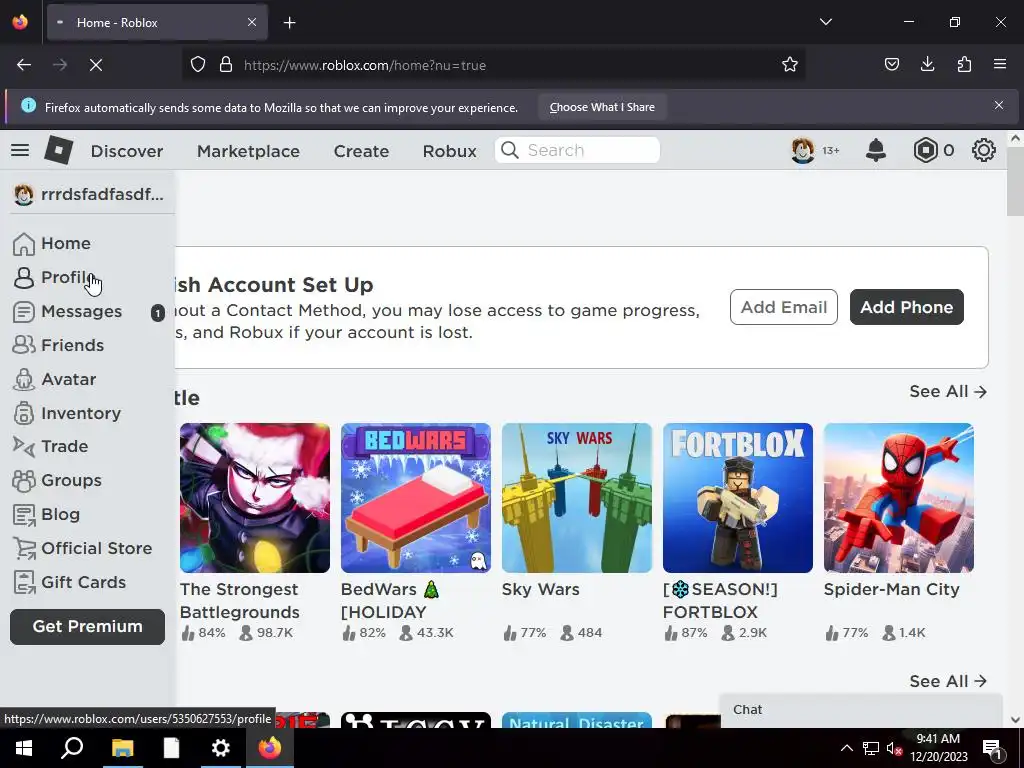
Task: Open the Robux menu item
Action: 449,151
